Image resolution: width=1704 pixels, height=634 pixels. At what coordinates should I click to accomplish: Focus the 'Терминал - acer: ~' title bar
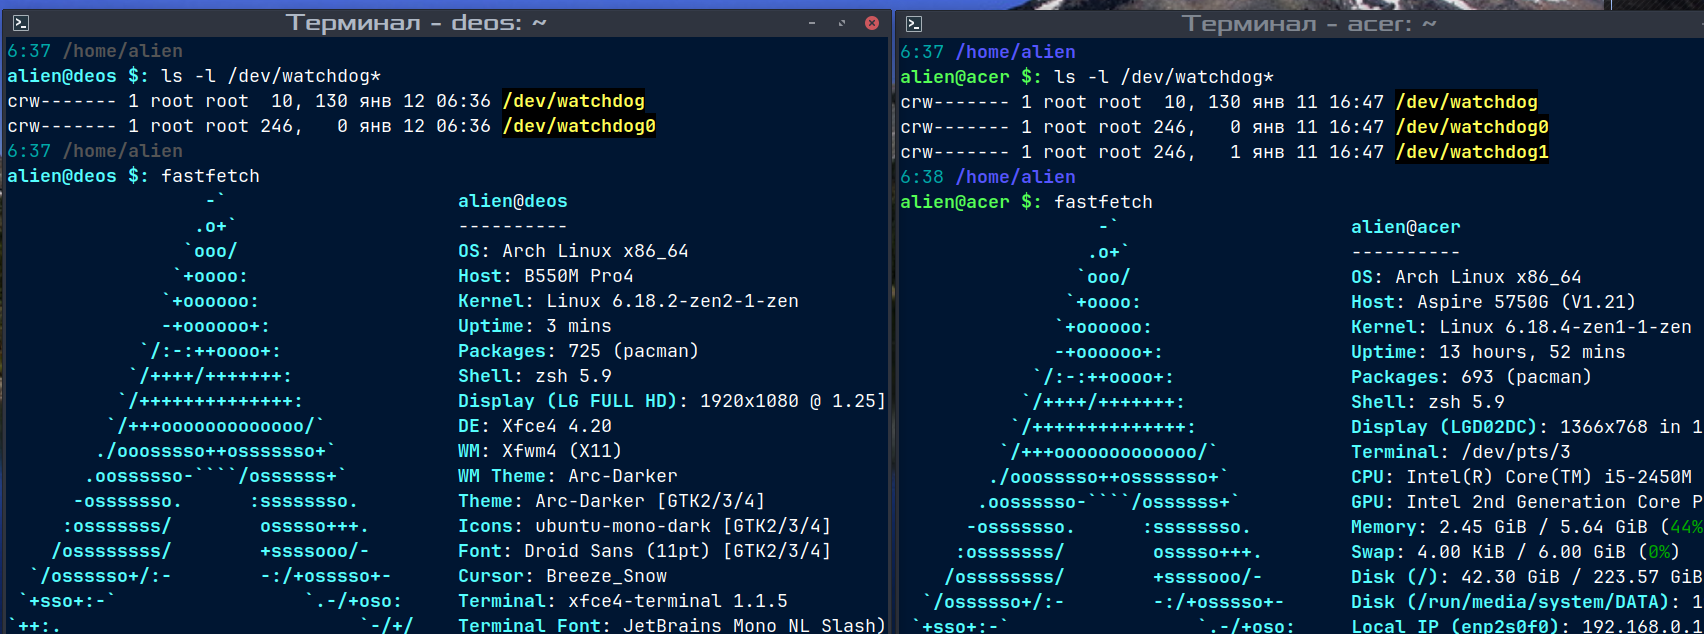(x=1308, y=23)
